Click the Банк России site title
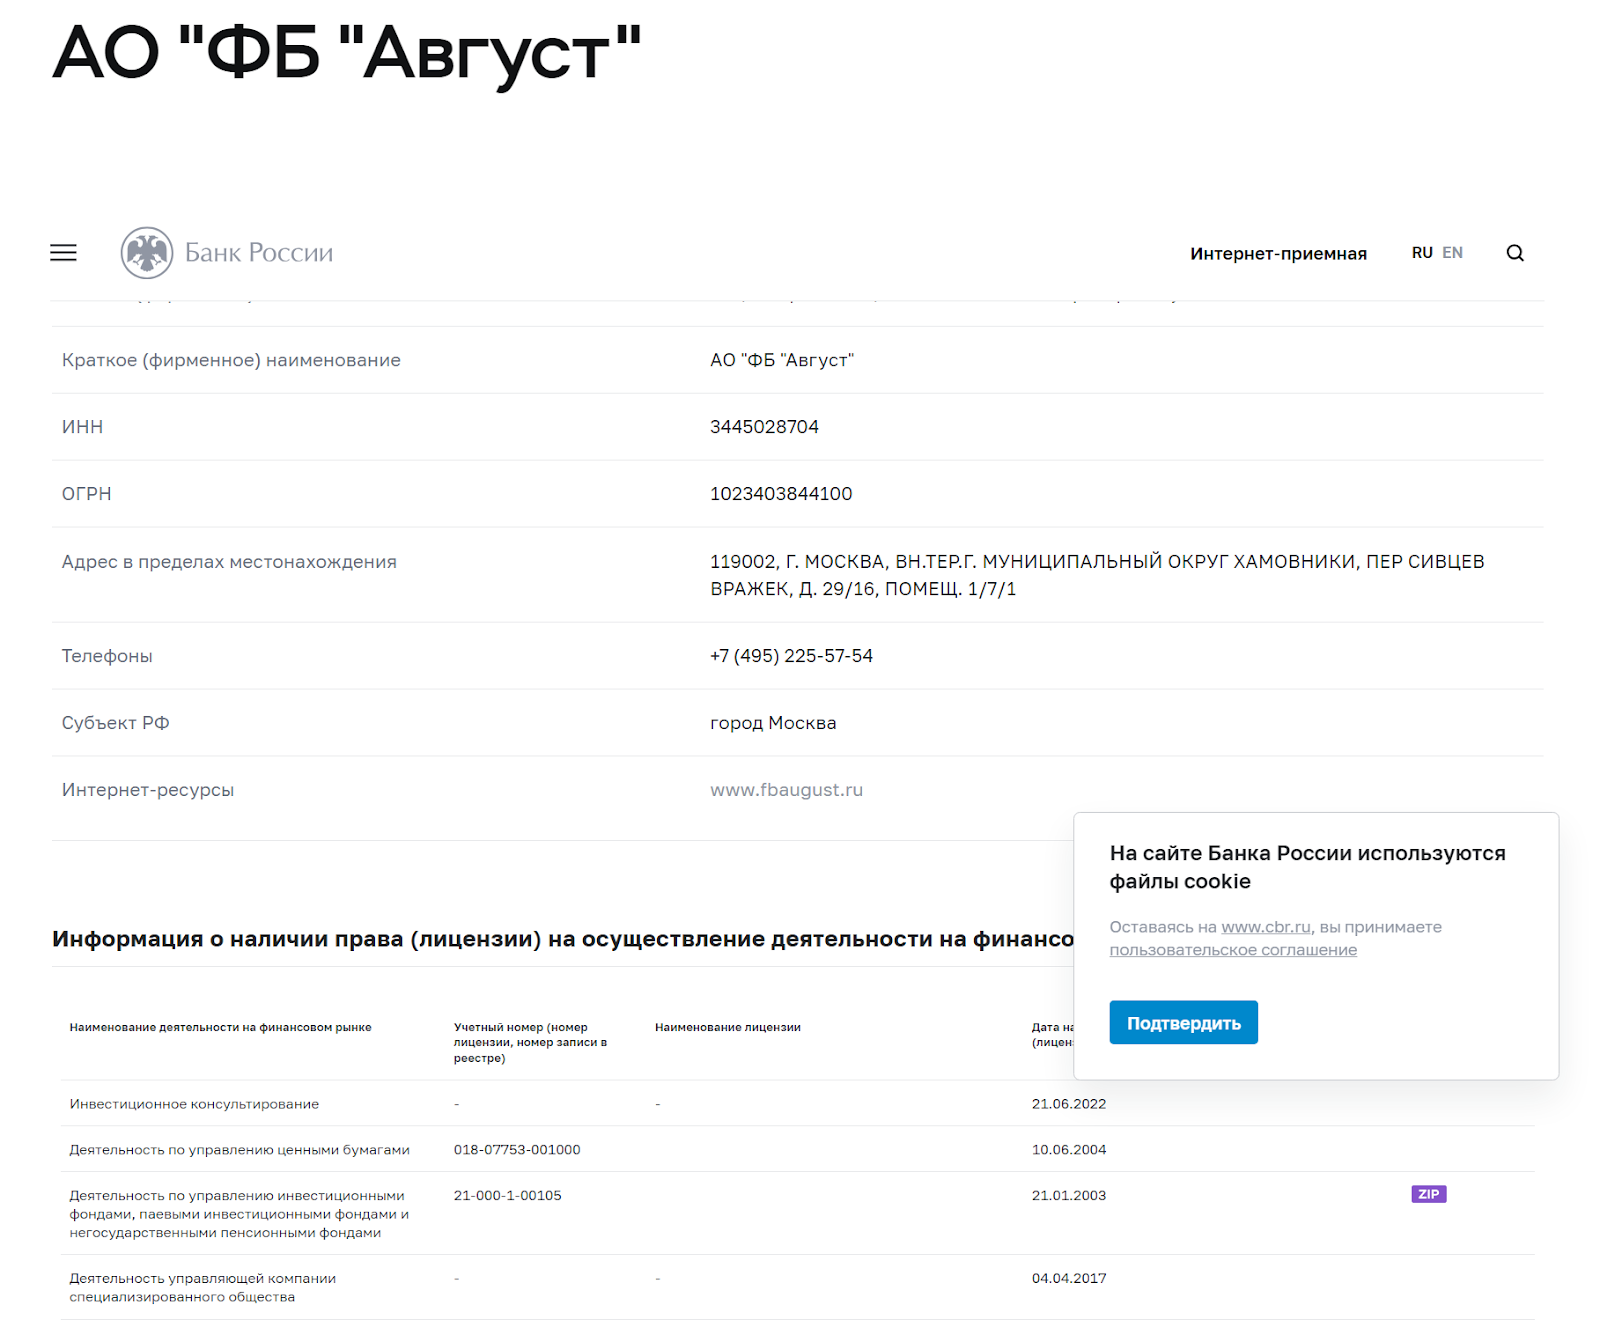The height and width of the screenshot is (1342, 1600). point(259,253)
